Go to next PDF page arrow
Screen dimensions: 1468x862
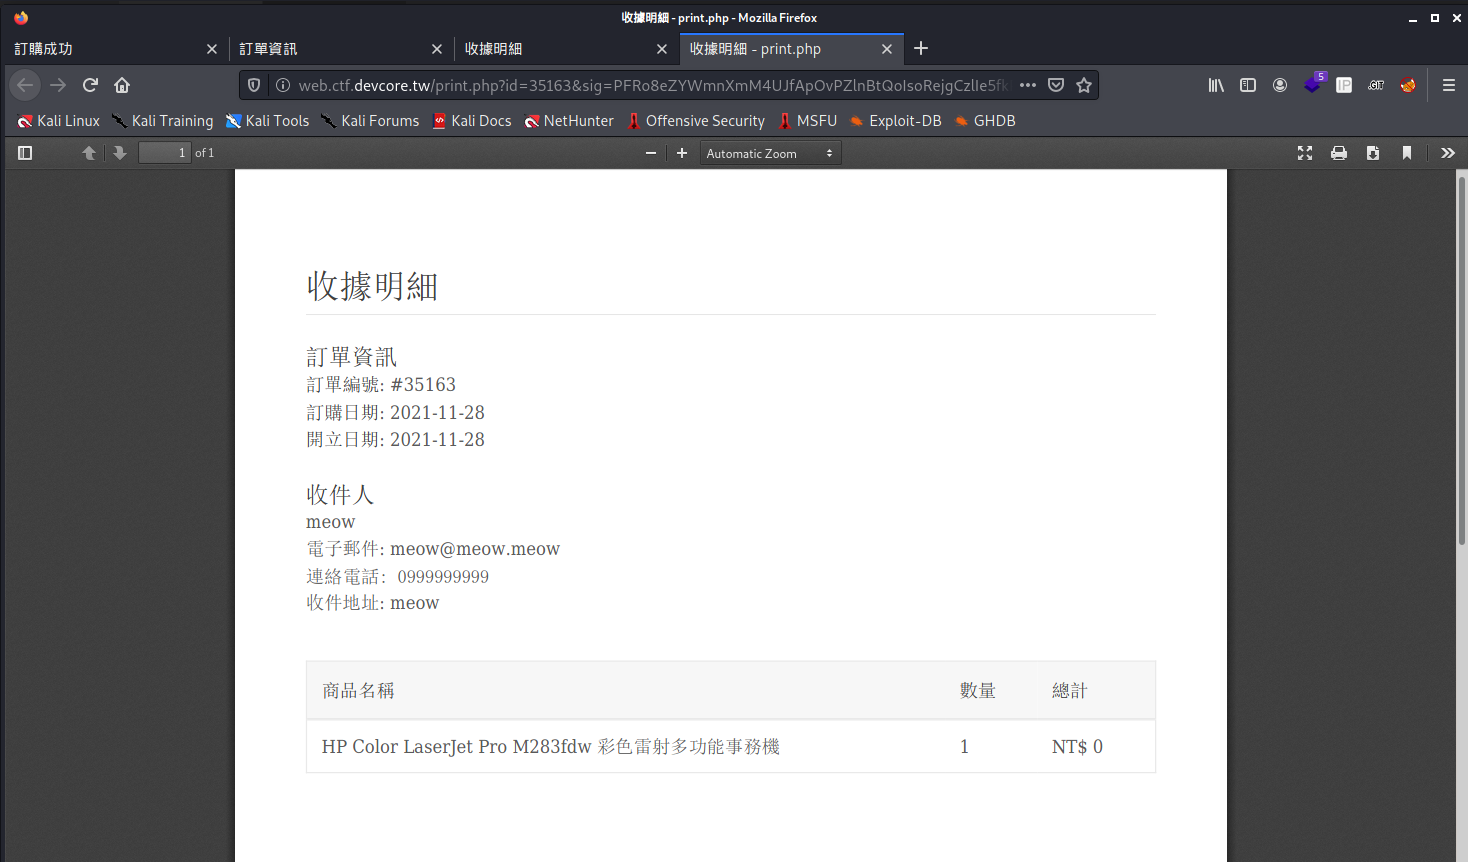pos(120,153)
